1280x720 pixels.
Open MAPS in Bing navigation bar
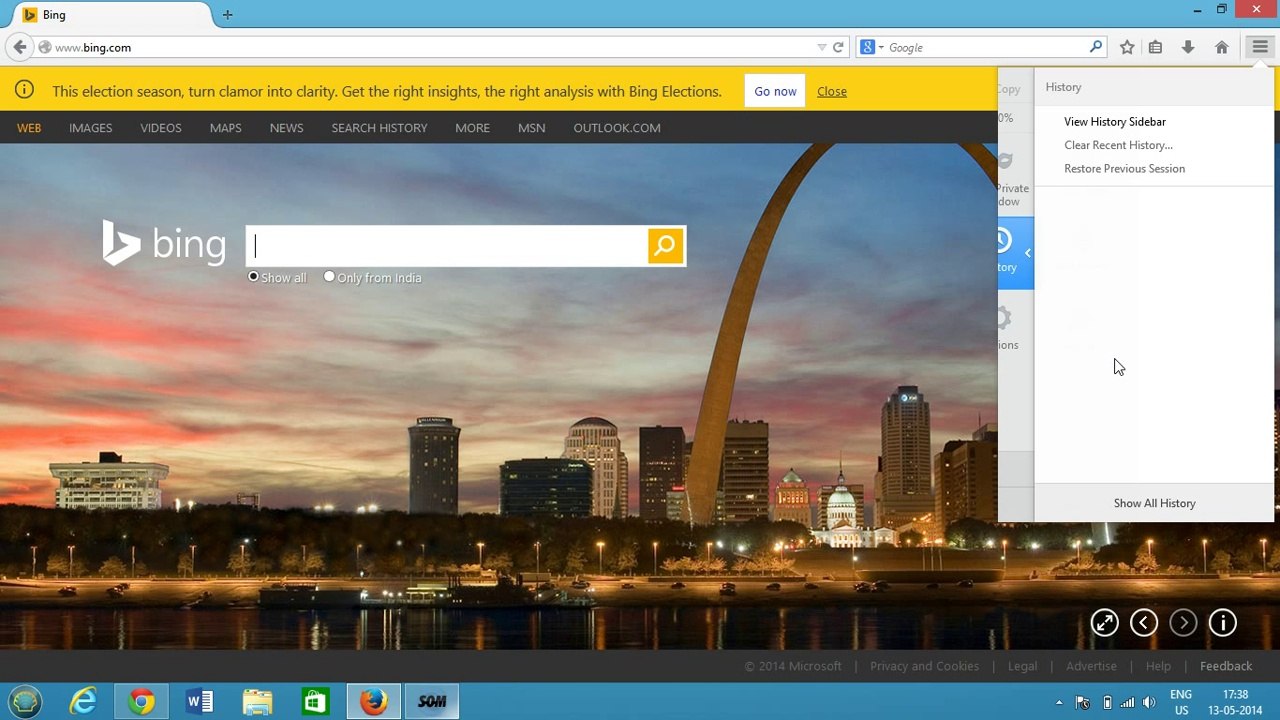[225, 128]
